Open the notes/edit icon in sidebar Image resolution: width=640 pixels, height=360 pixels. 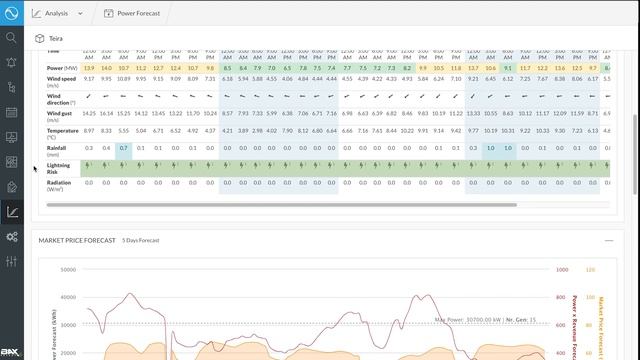[x=11, y=187]
